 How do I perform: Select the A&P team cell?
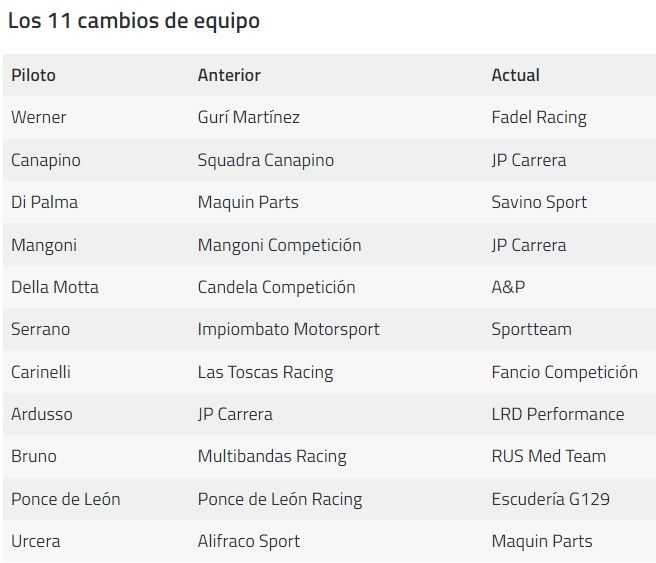[508, 287]
